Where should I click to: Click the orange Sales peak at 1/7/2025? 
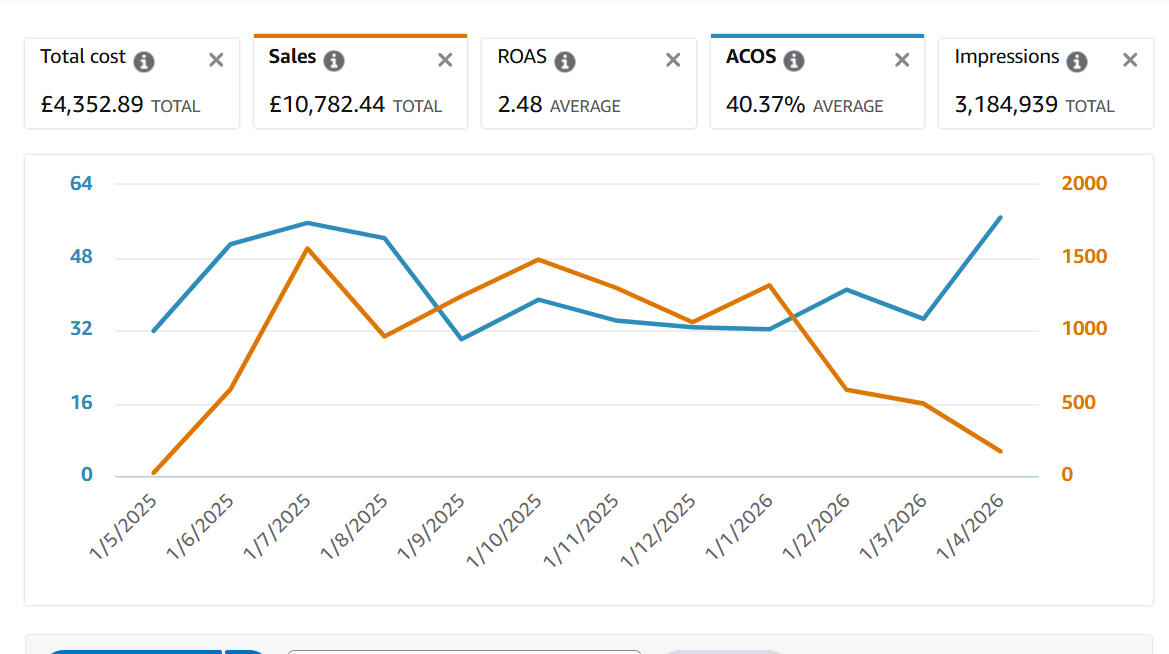click(307, 248)
